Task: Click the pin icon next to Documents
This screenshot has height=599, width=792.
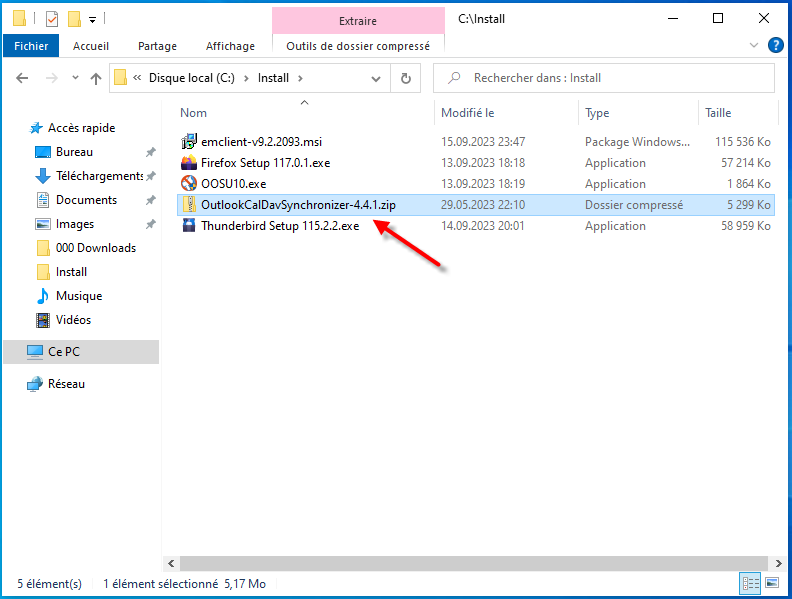Action: pos(151,200)
